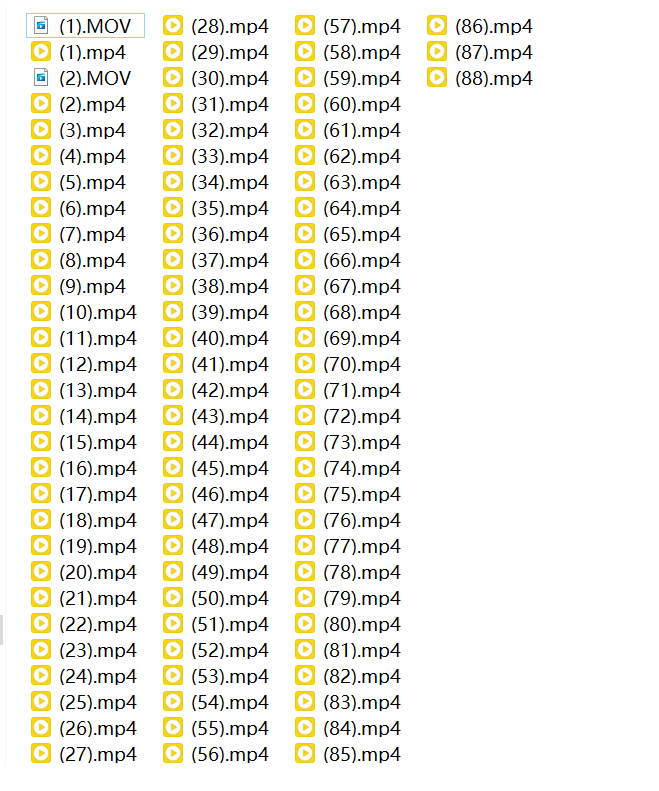
Task: Click the video icon beside (86).mp4
Action: [437, 26]
